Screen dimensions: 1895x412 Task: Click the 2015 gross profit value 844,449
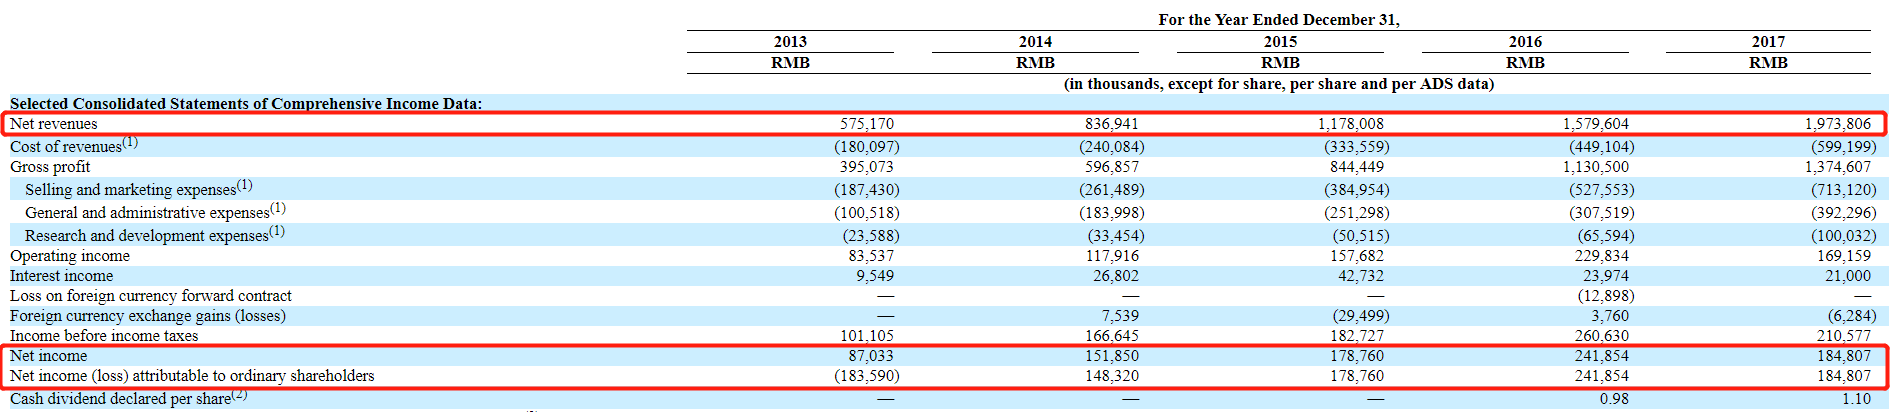[1356, 167]
